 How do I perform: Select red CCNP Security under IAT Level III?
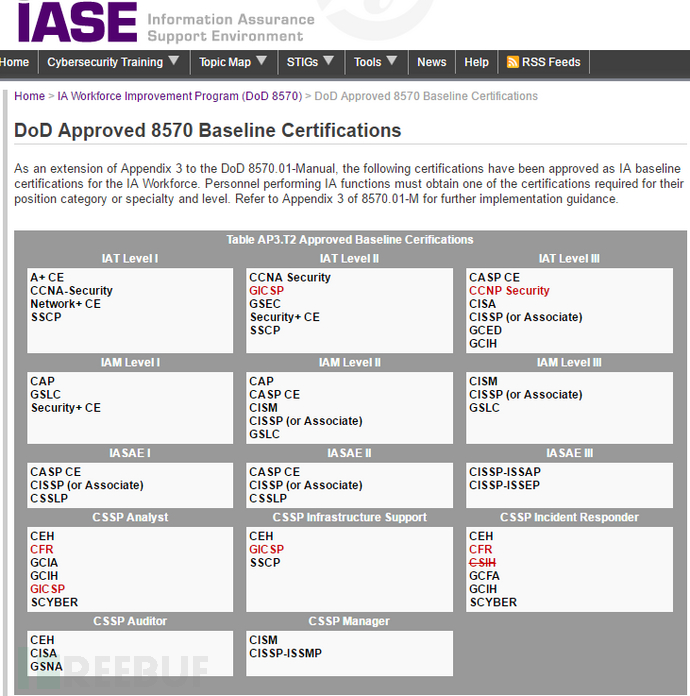(509, 291)
